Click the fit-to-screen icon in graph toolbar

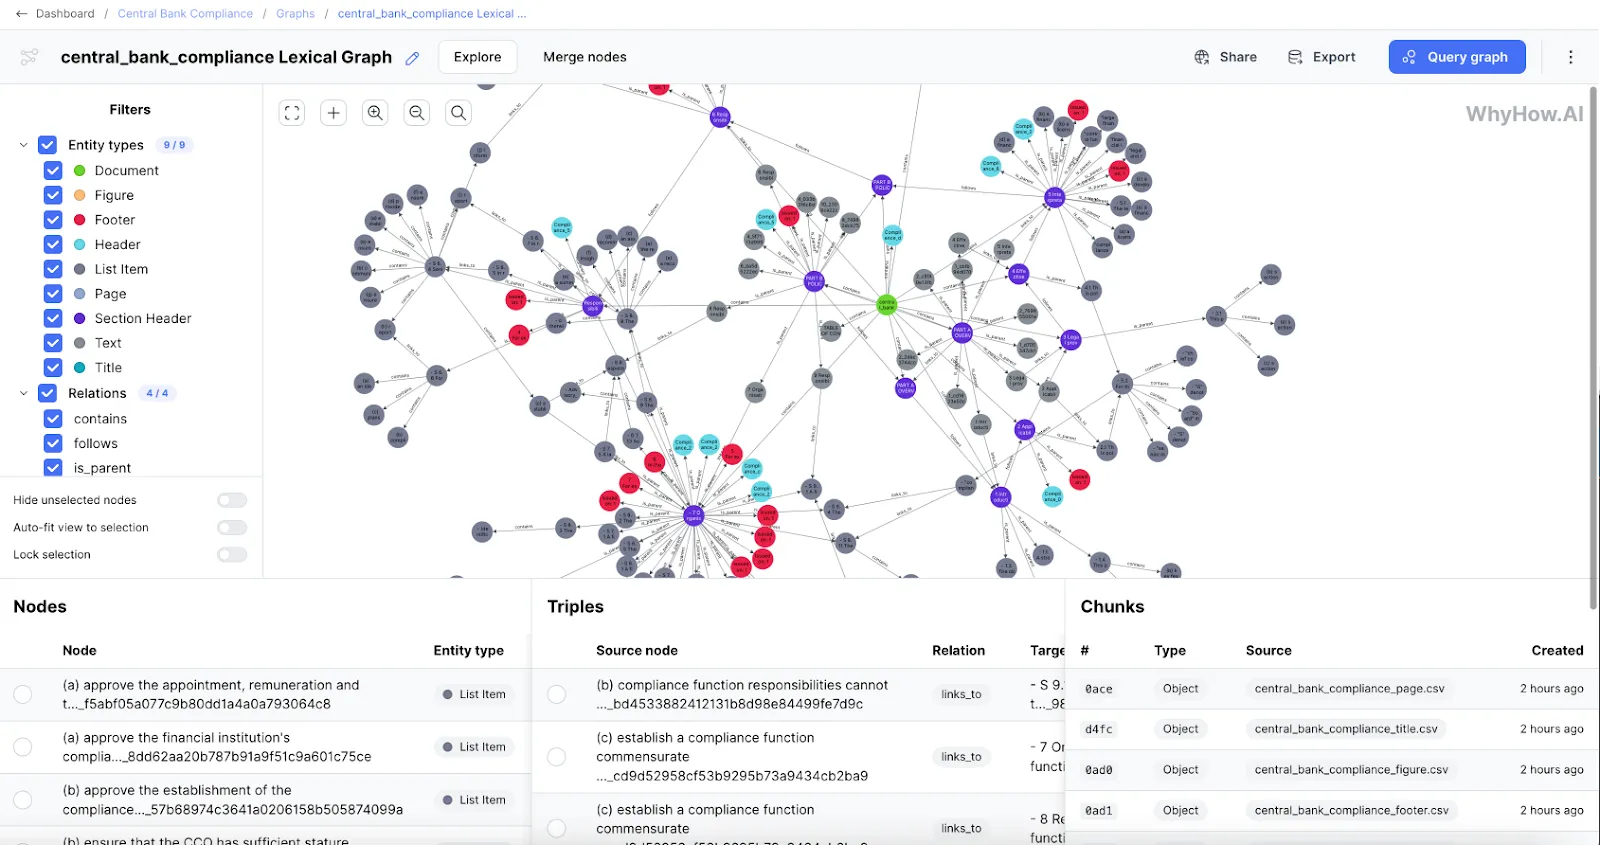click(x=292, y=113)
